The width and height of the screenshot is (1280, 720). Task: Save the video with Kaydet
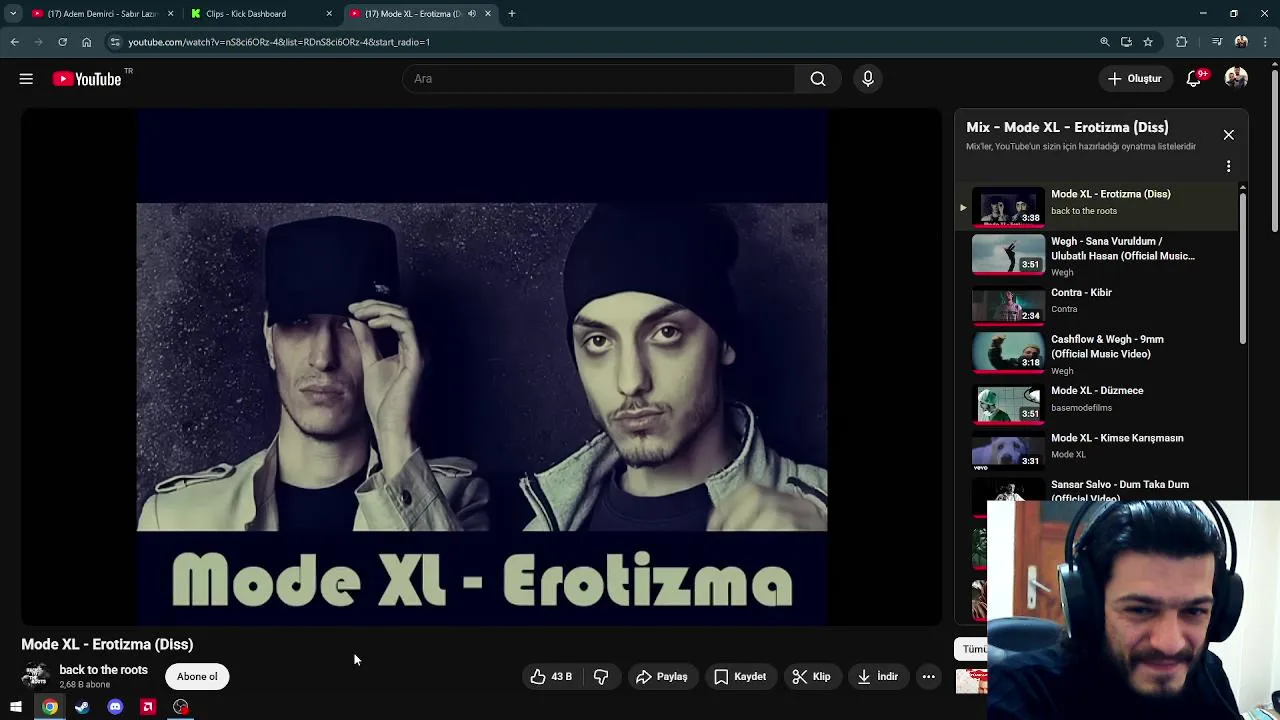(x=740, y=677)
